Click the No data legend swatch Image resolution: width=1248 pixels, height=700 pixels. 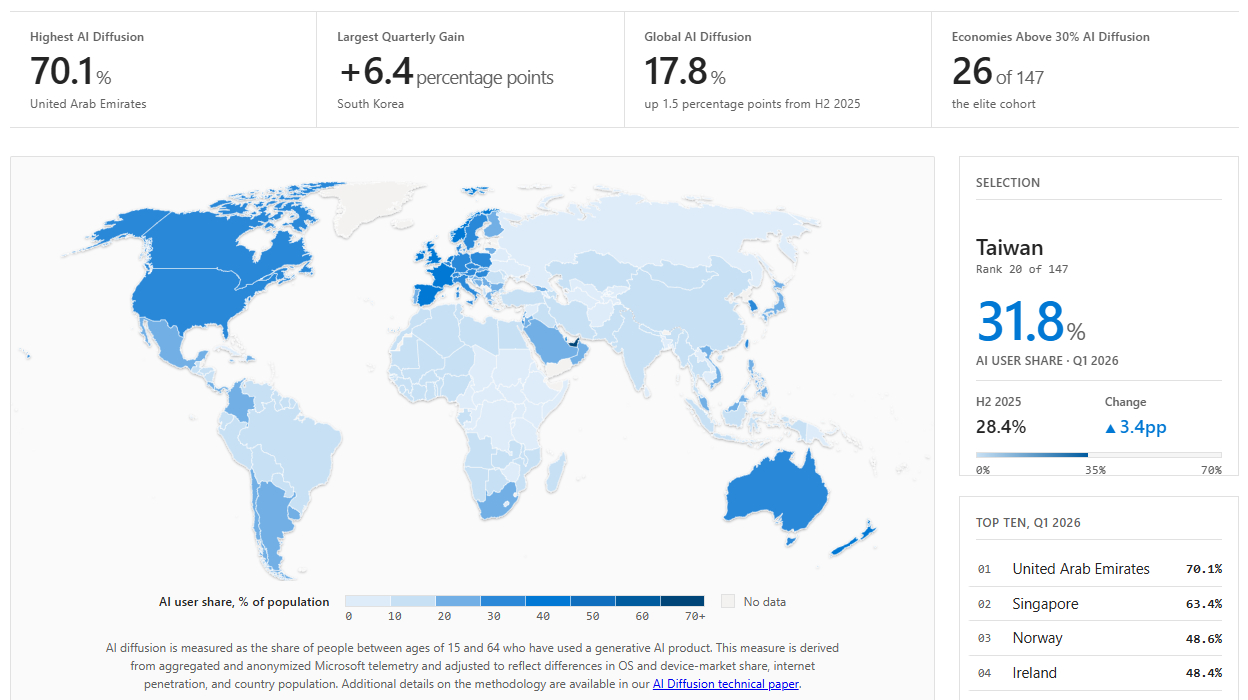(728, 601)
